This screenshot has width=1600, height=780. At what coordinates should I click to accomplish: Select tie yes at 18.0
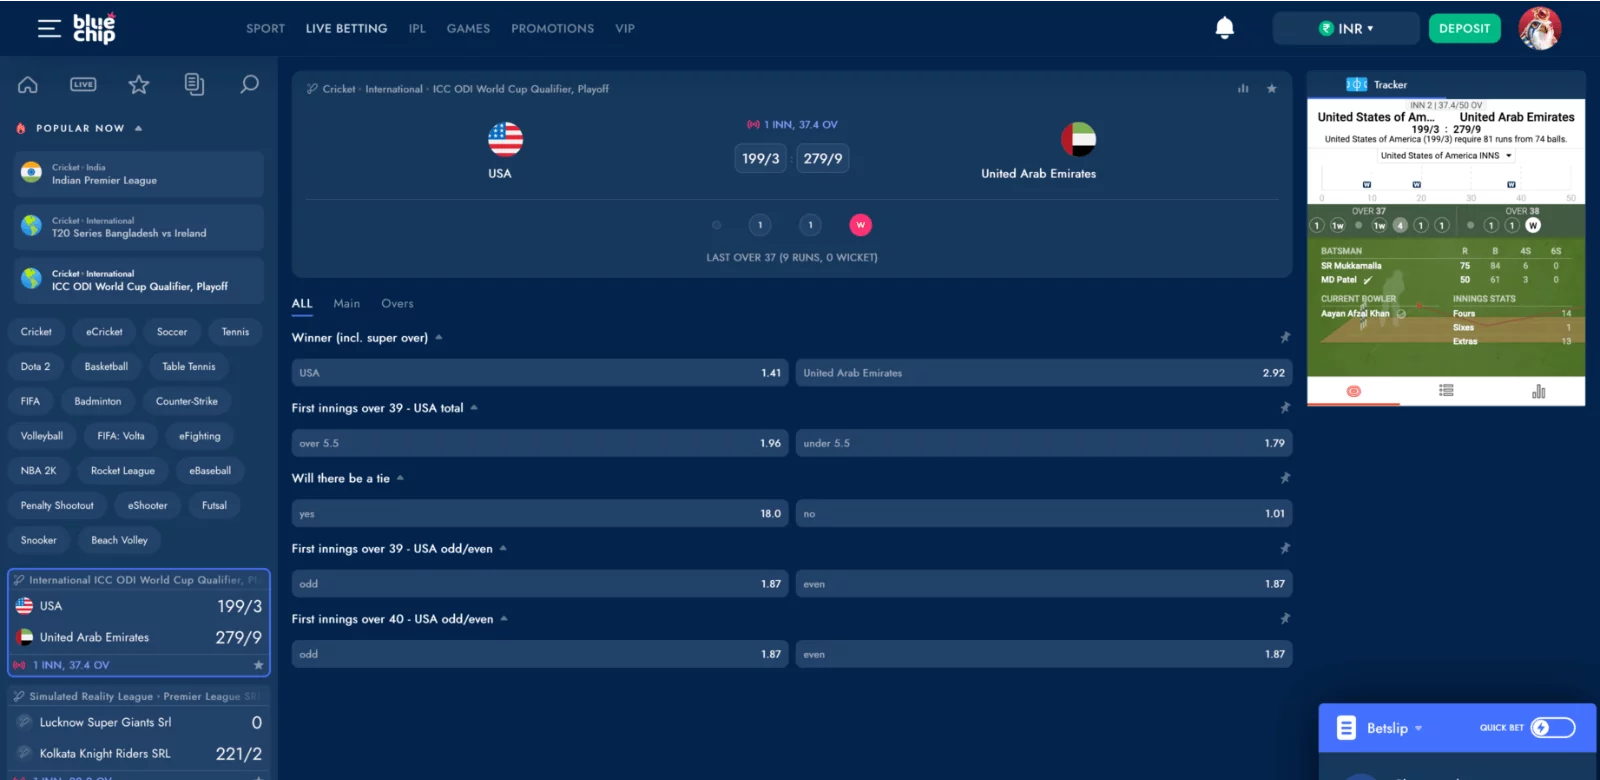click(540, 514)
